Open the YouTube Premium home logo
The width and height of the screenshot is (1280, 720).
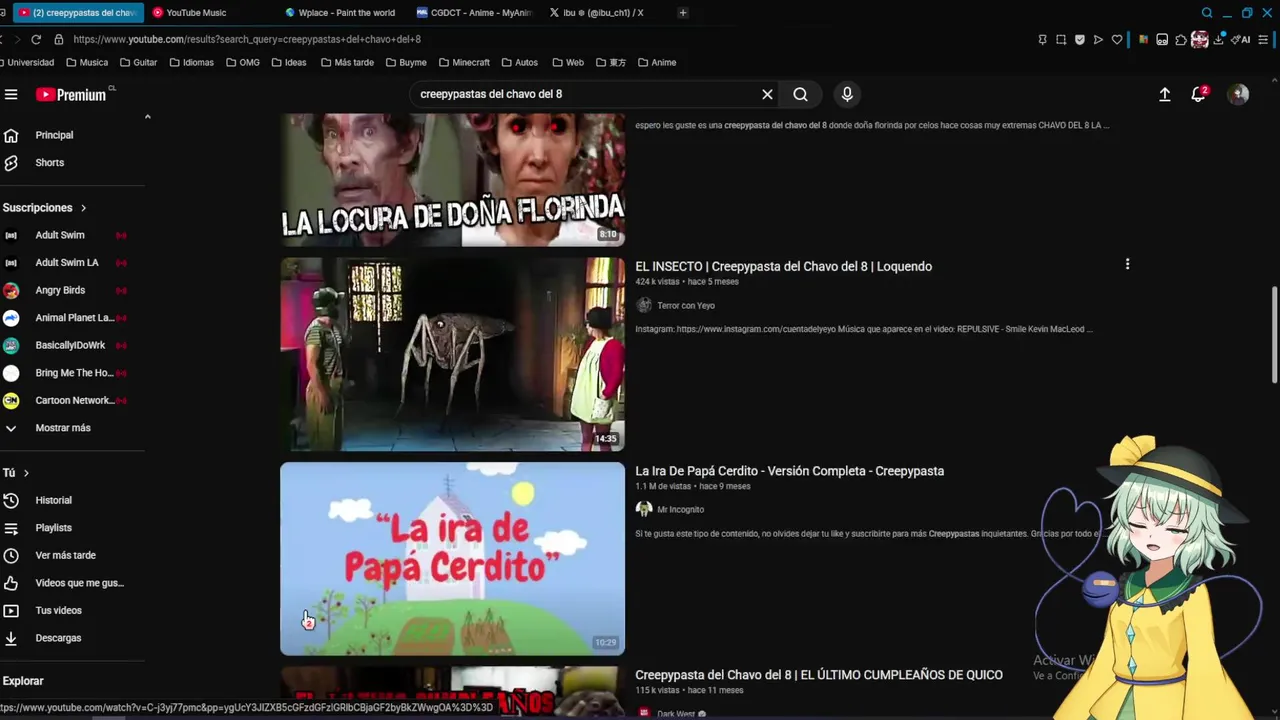[x=72, y=94]
